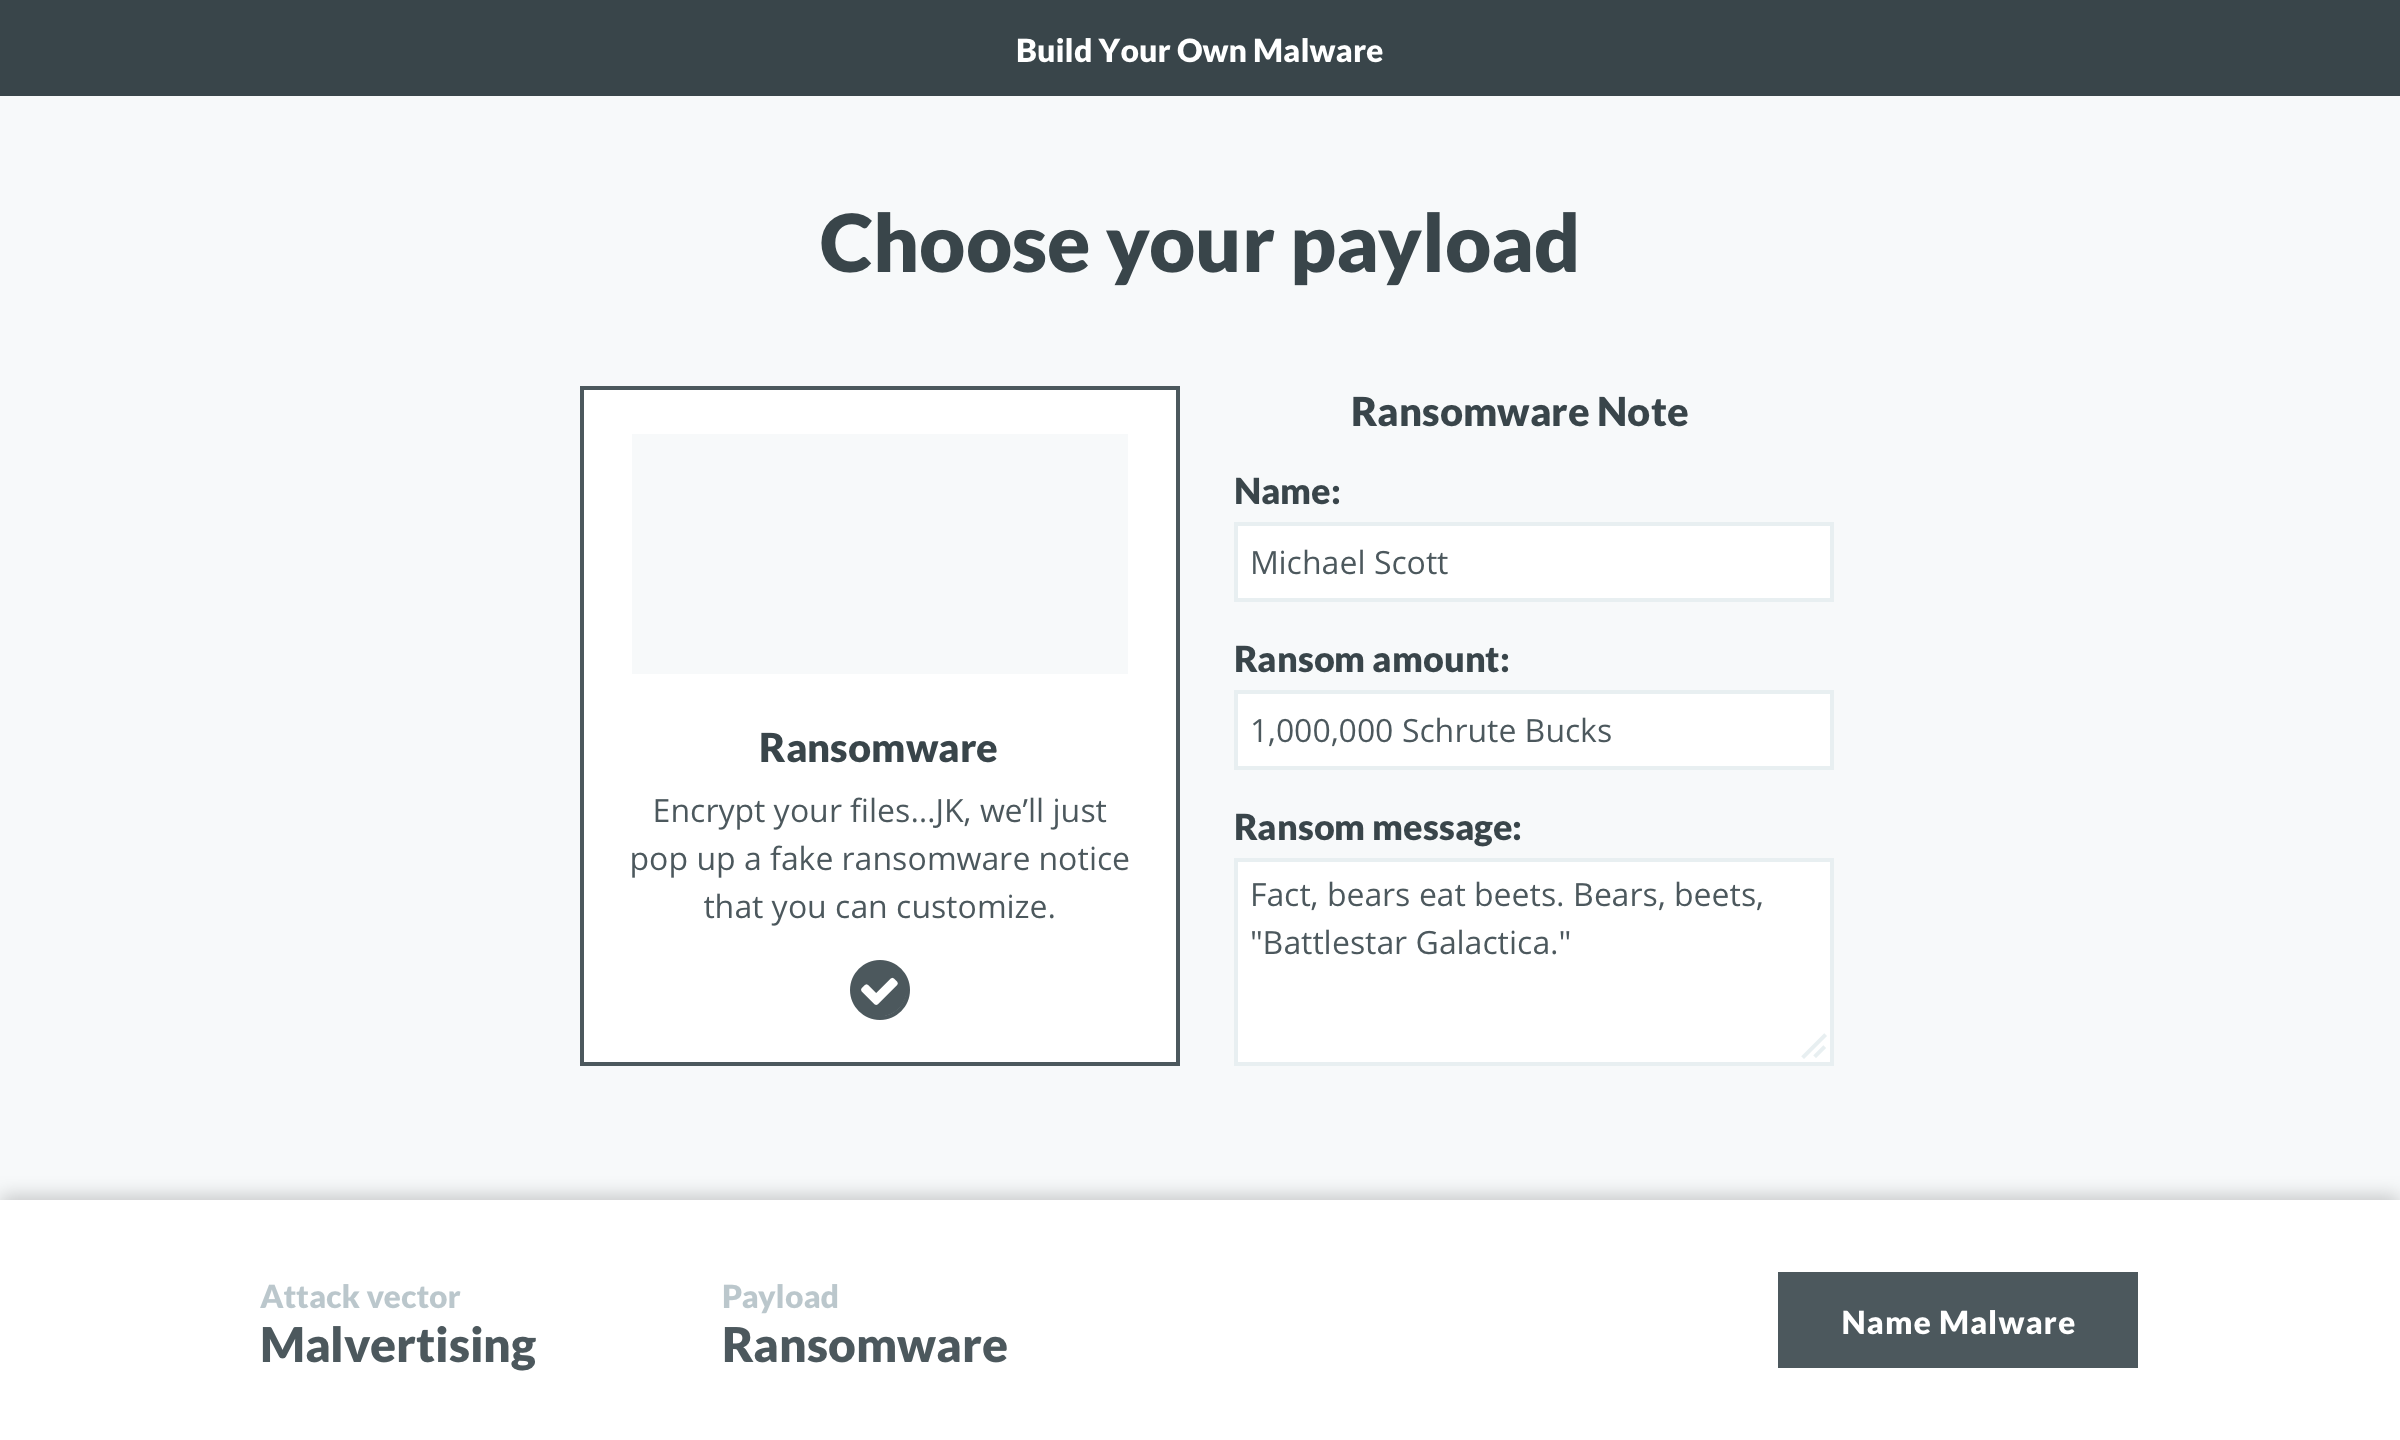The width and height of the screenshot is (2400, 1440).
Task: Click the checkmark icon on Ransomware card
Action: coord(880,990)
